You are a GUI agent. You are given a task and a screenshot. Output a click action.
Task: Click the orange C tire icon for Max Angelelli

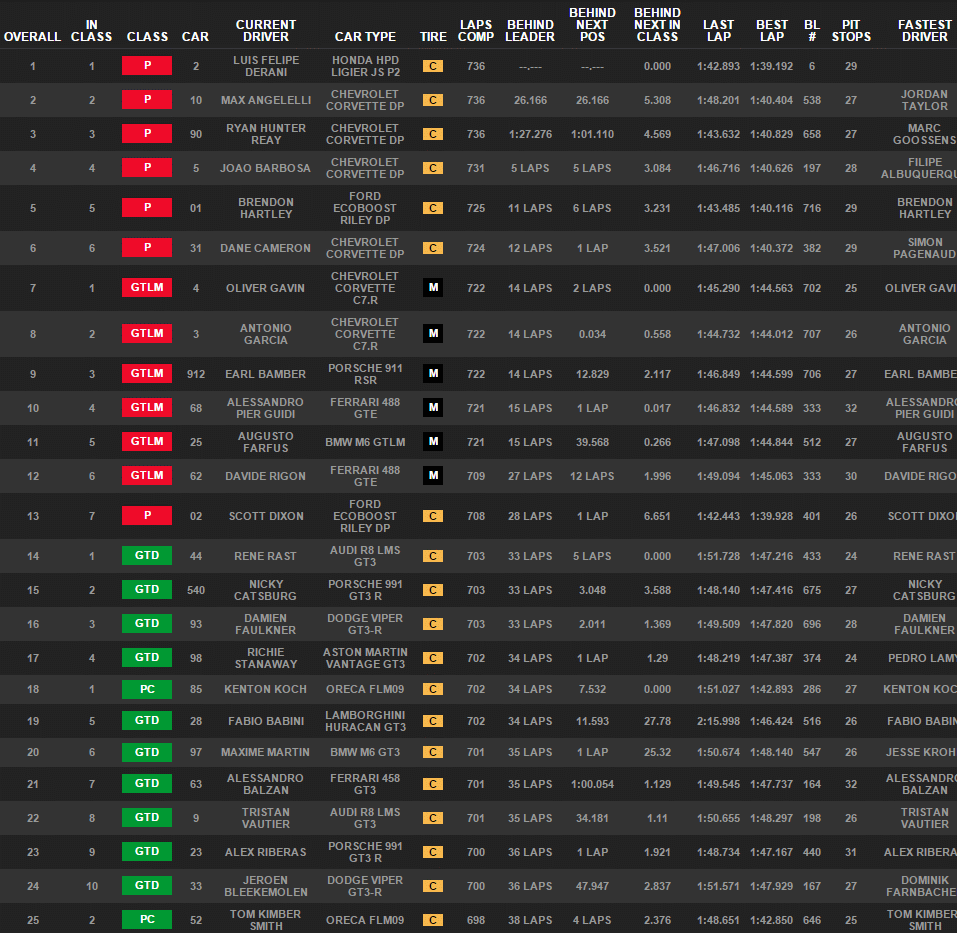click(x=433, y=100)
